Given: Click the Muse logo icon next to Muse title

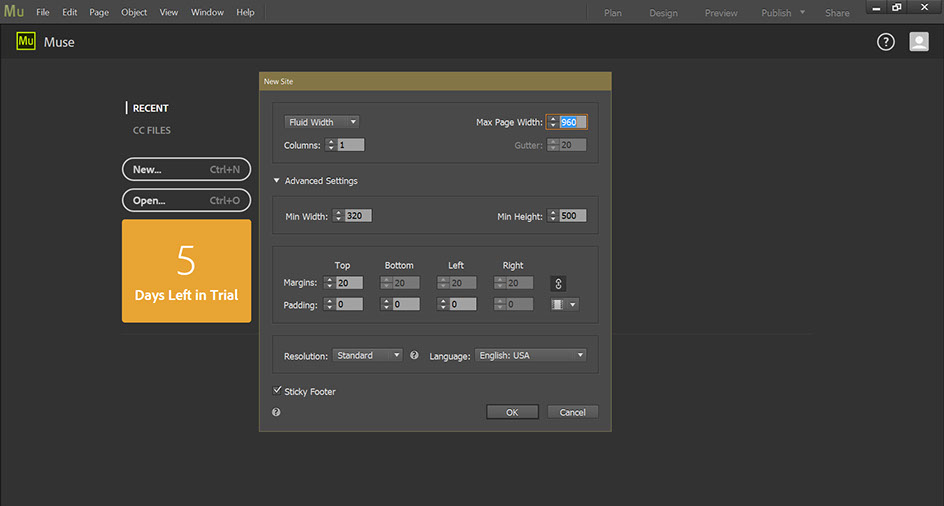Looking at the screenshot, I should click(26, 41).
